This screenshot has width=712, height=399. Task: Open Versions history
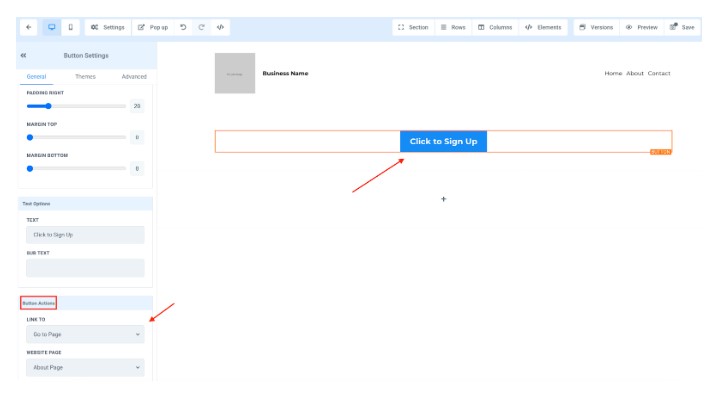[x=596, y=27]
